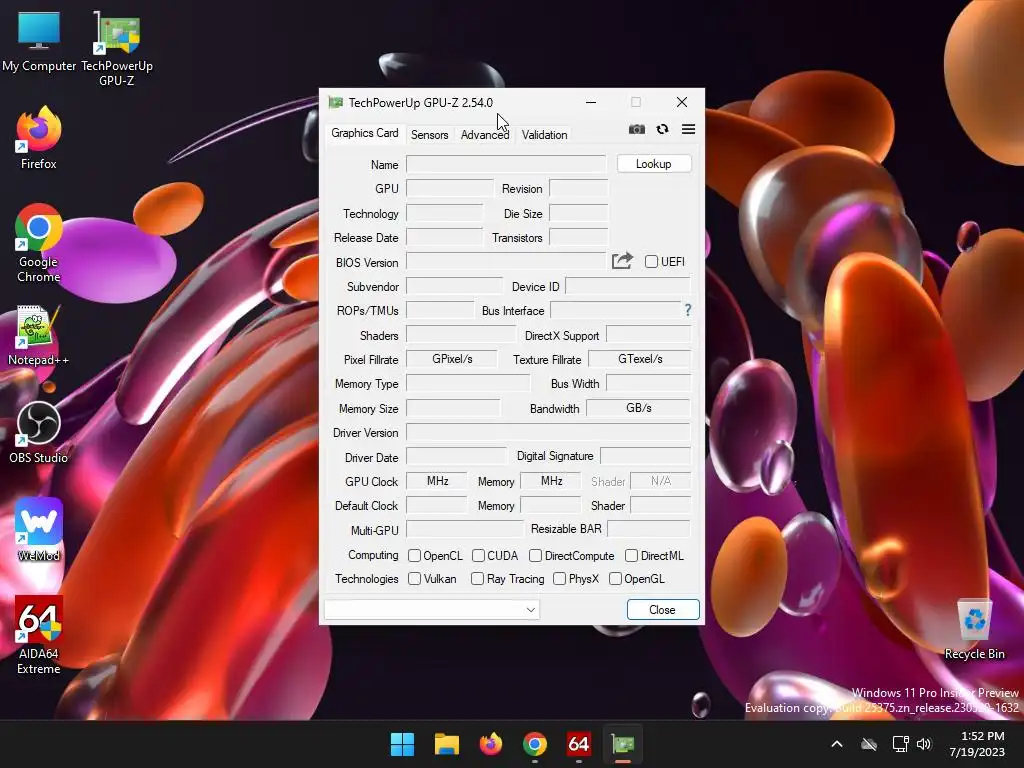
Task: Switch to the Validation tab
Action: pos(544,135)
